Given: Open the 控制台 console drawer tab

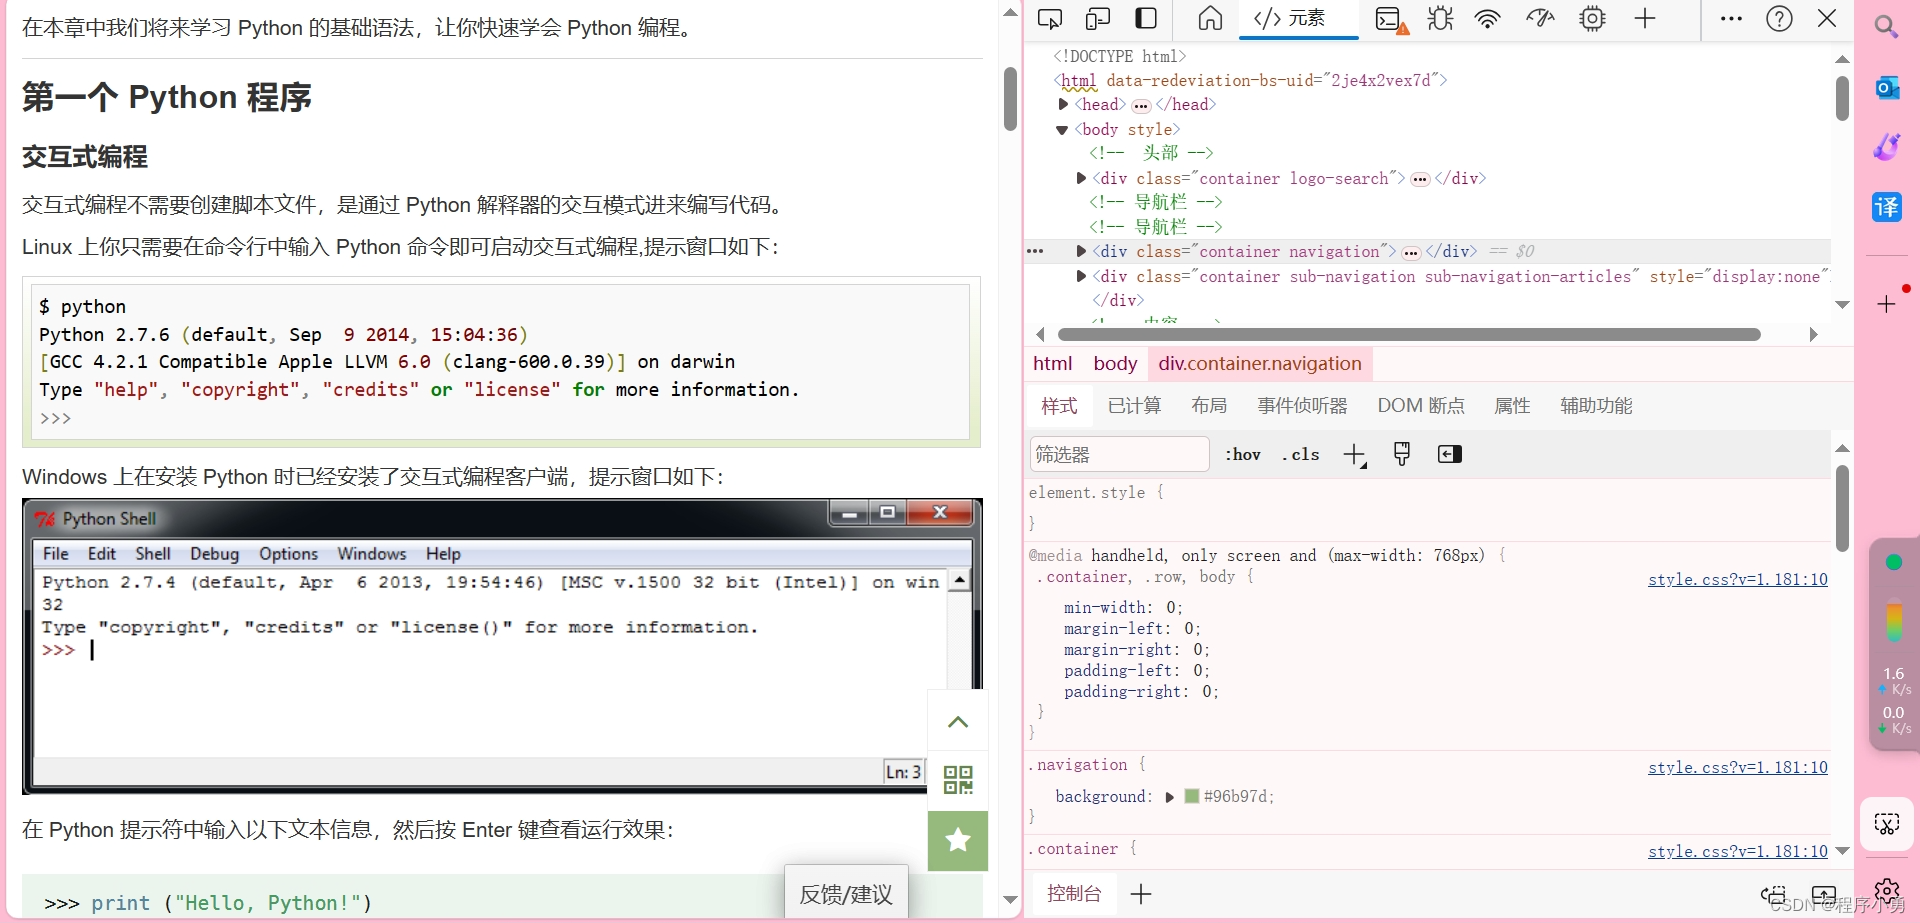Looking at the screenshot, I should tap(1074, 894).
